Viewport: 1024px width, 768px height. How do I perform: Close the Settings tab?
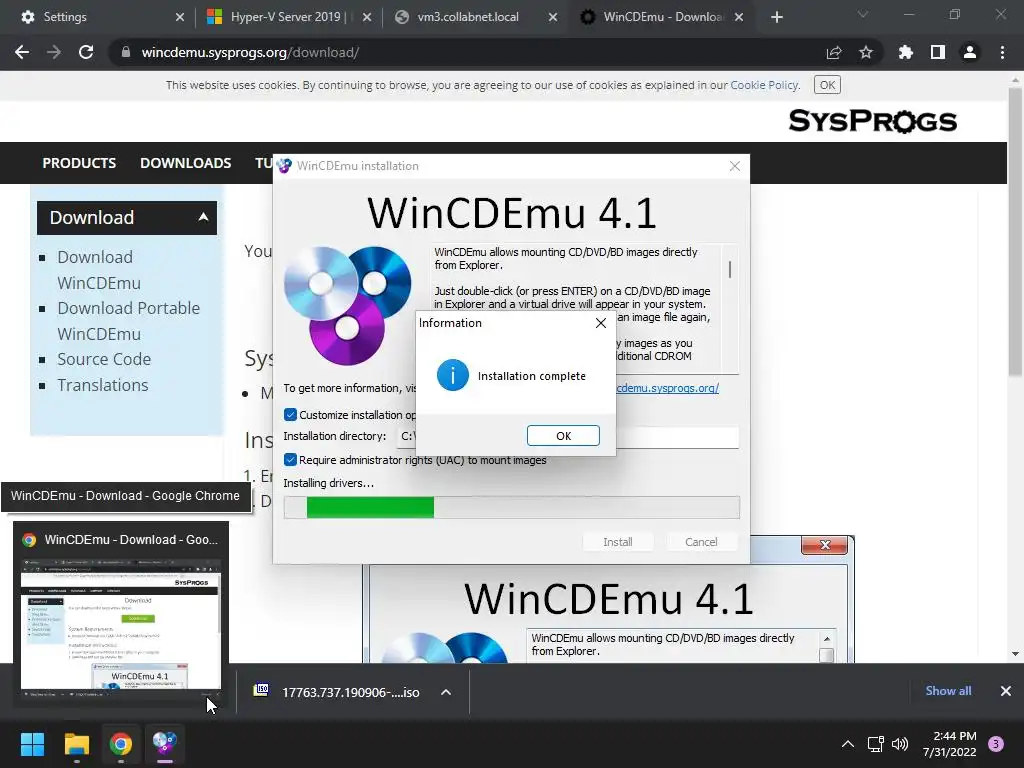[180, 17]
